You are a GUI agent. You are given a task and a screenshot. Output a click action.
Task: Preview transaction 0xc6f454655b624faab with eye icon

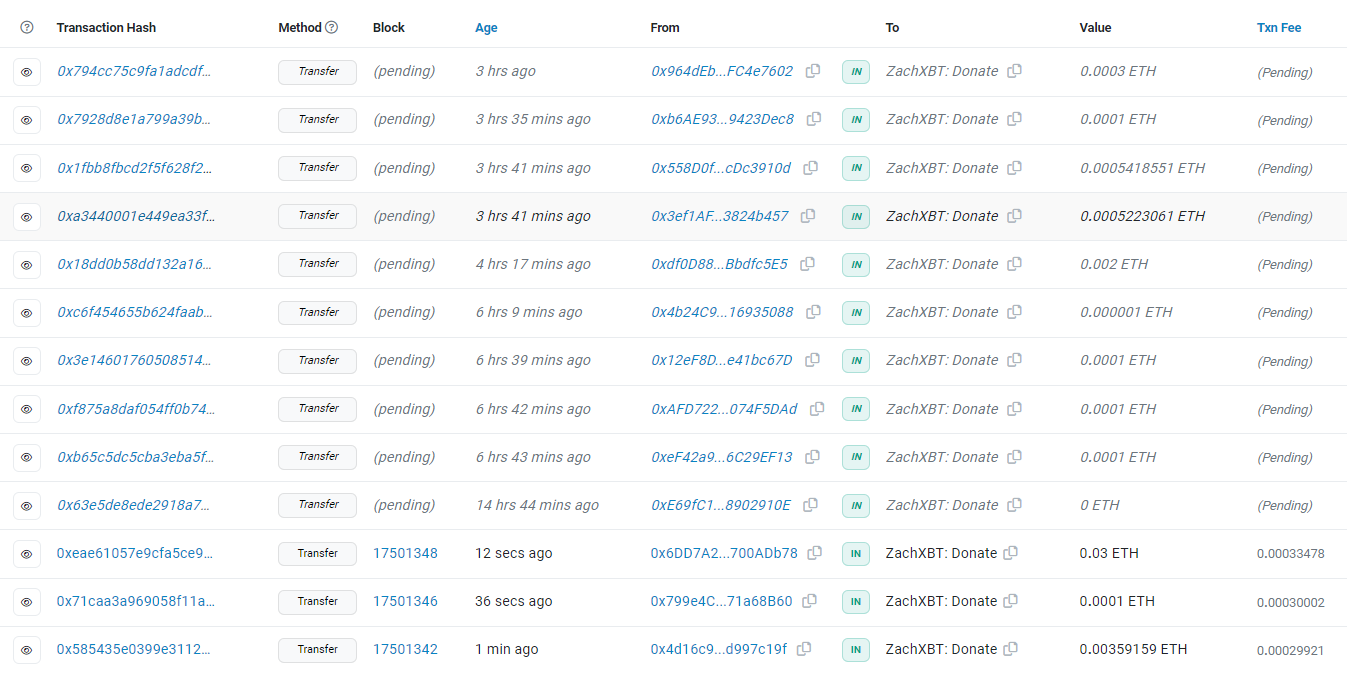(27, 313)
